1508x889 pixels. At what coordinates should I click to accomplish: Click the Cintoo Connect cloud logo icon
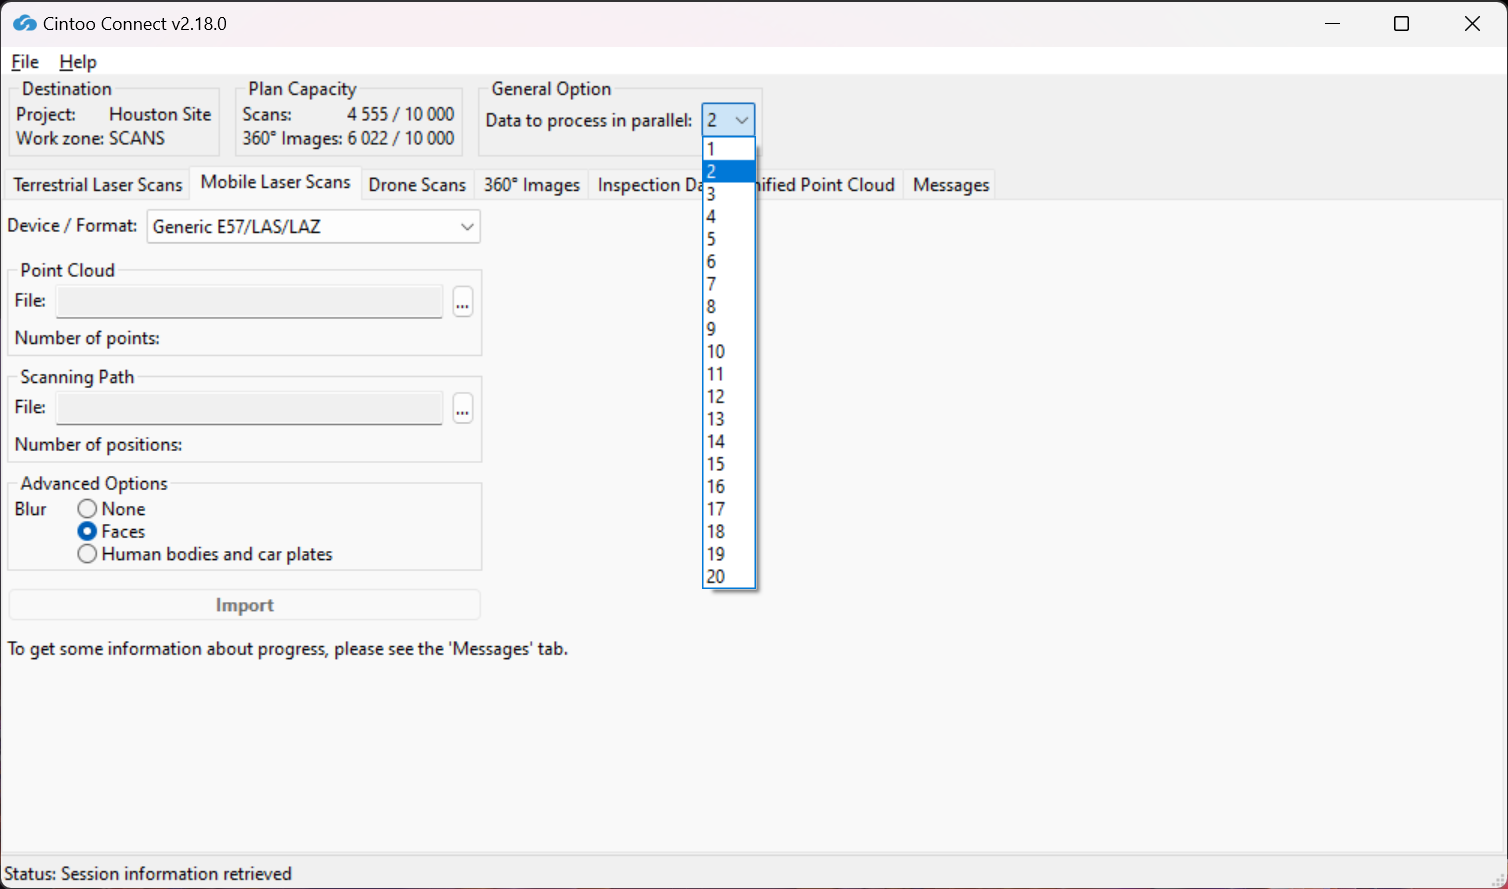click(25, 23)
